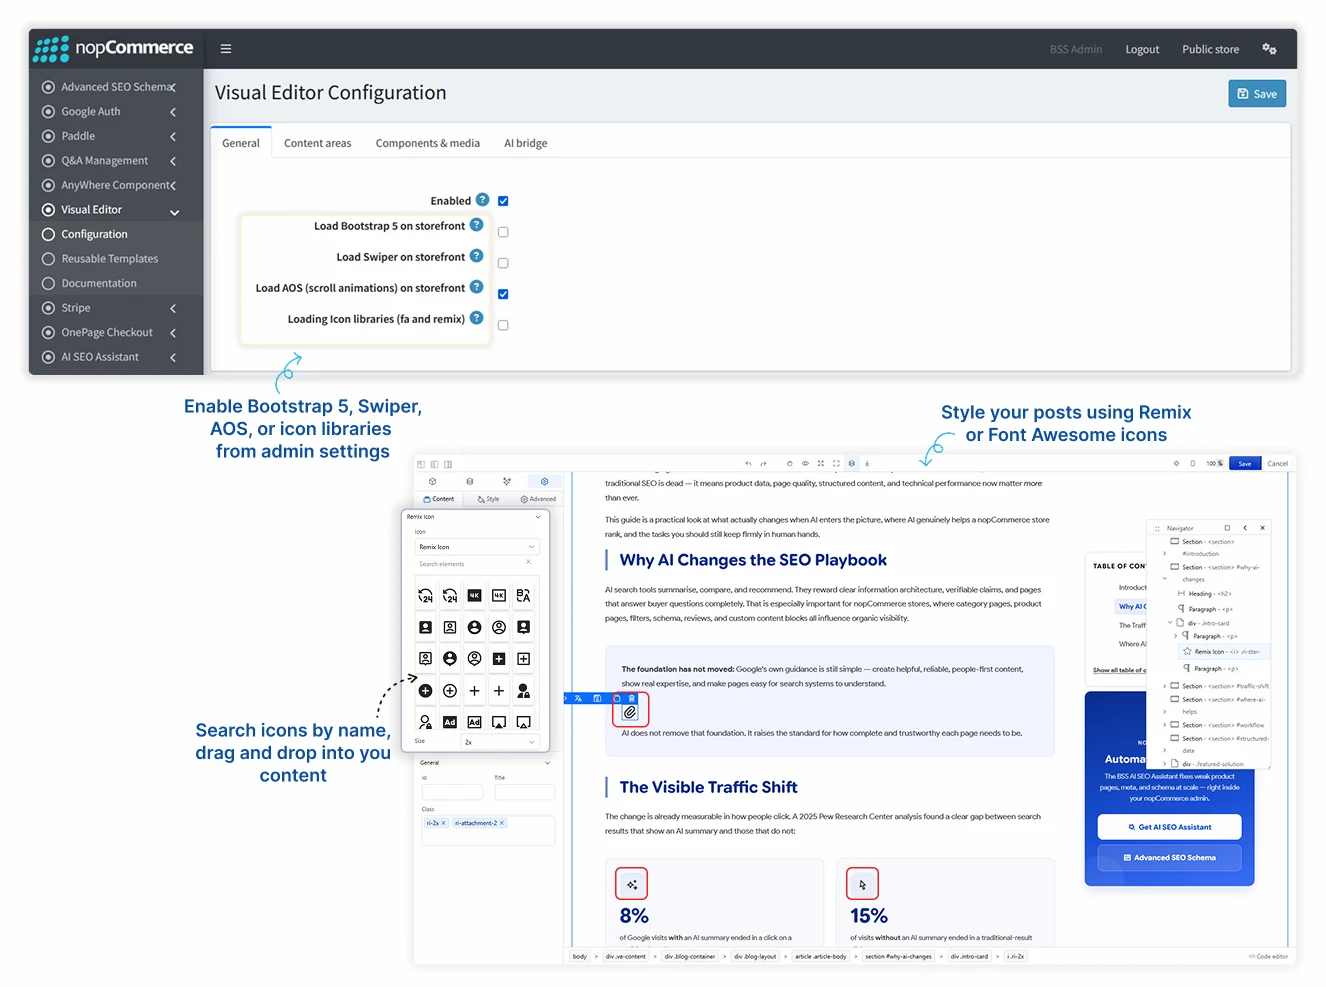Open Reusable Templates in sidebar

tap(110, 259)
